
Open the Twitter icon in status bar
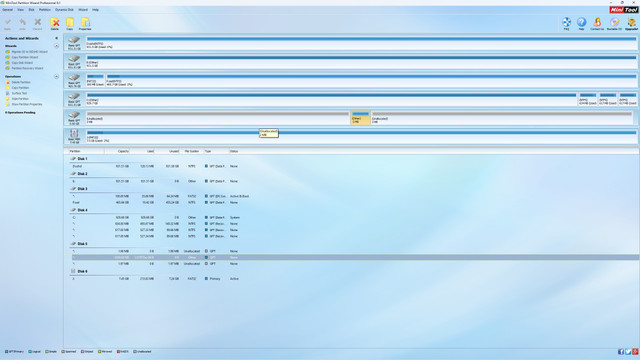coord(628,352)
